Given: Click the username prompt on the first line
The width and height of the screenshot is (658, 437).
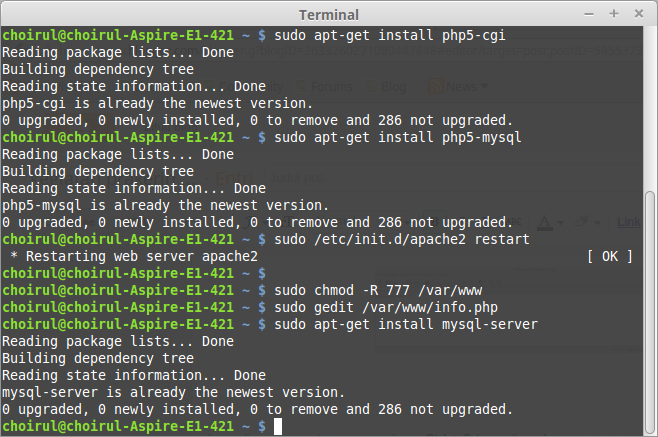Looking at the screenshot, I should (118, 35).
